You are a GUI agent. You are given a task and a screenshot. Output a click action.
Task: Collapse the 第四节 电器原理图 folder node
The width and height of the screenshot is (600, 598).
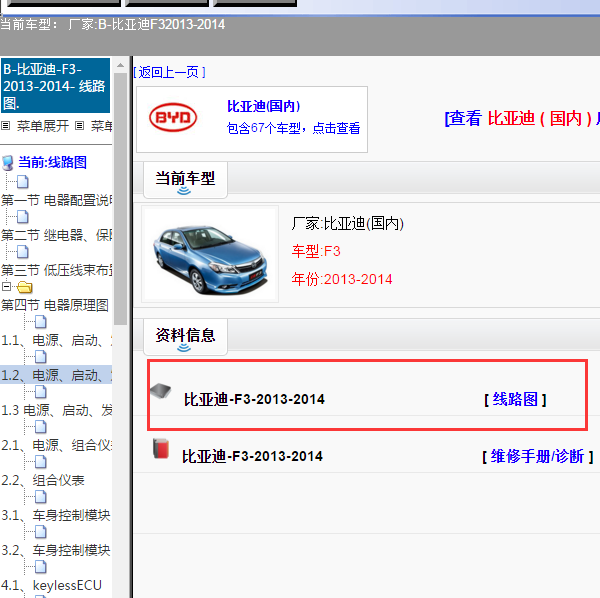[x=6, y=286]
